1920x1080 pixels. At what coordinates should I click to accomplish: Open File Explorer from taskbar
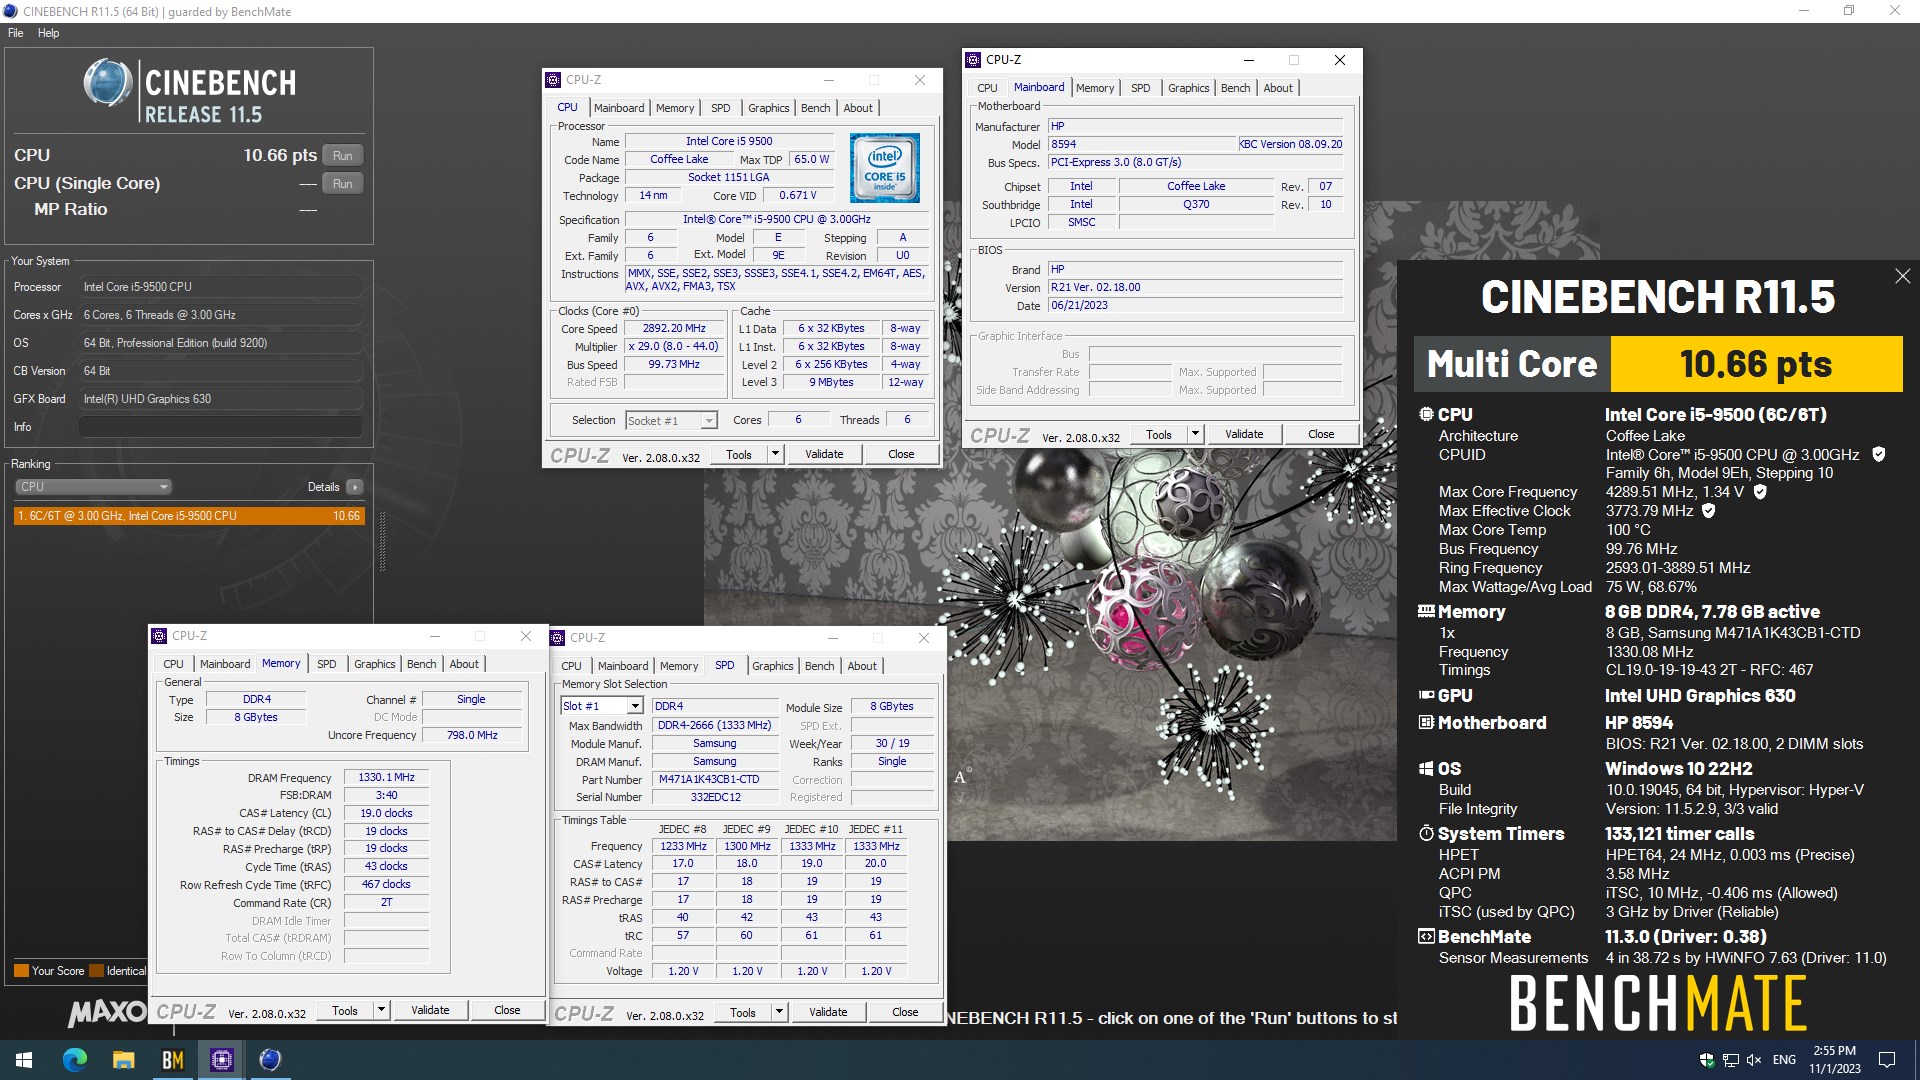pos(123,1060)
